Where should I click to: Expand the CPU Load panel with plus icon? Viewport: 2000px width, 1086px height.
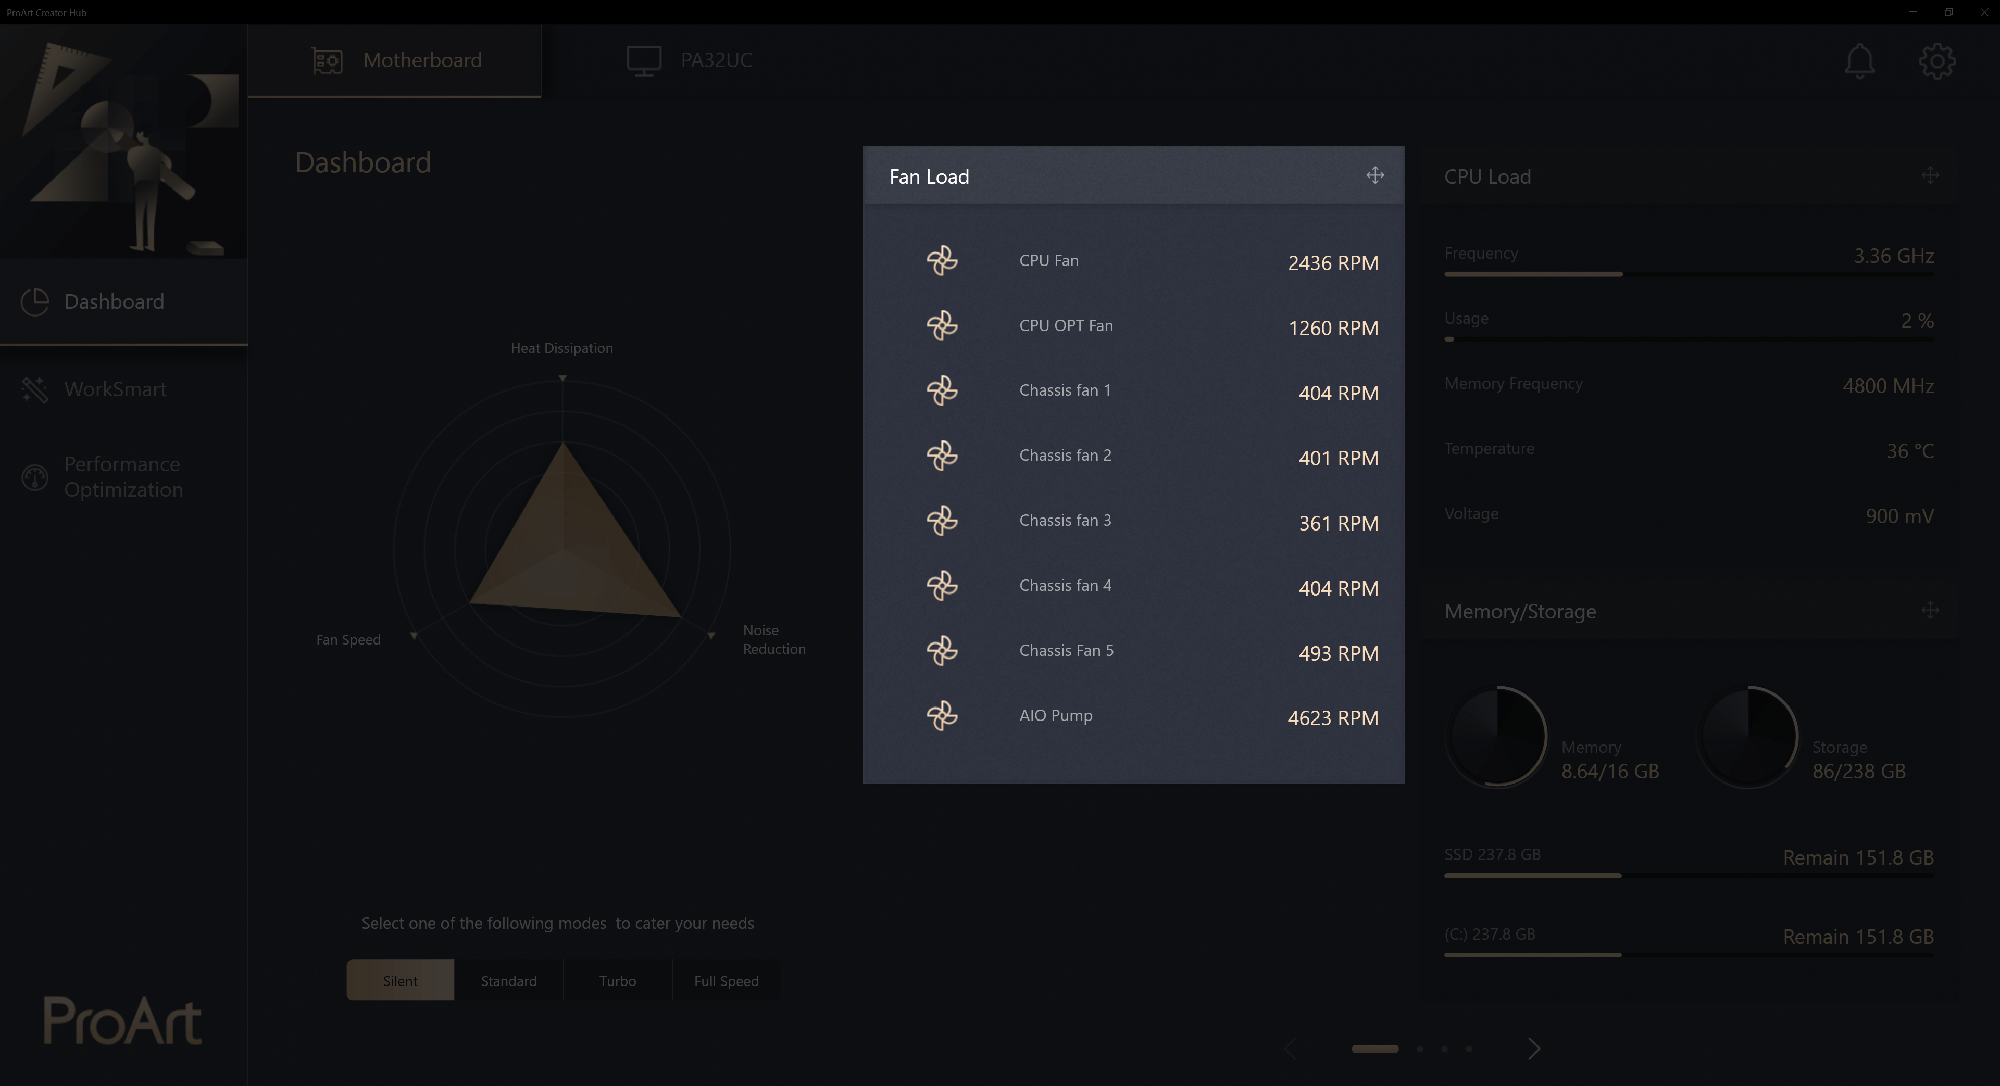click(1929, 175)
